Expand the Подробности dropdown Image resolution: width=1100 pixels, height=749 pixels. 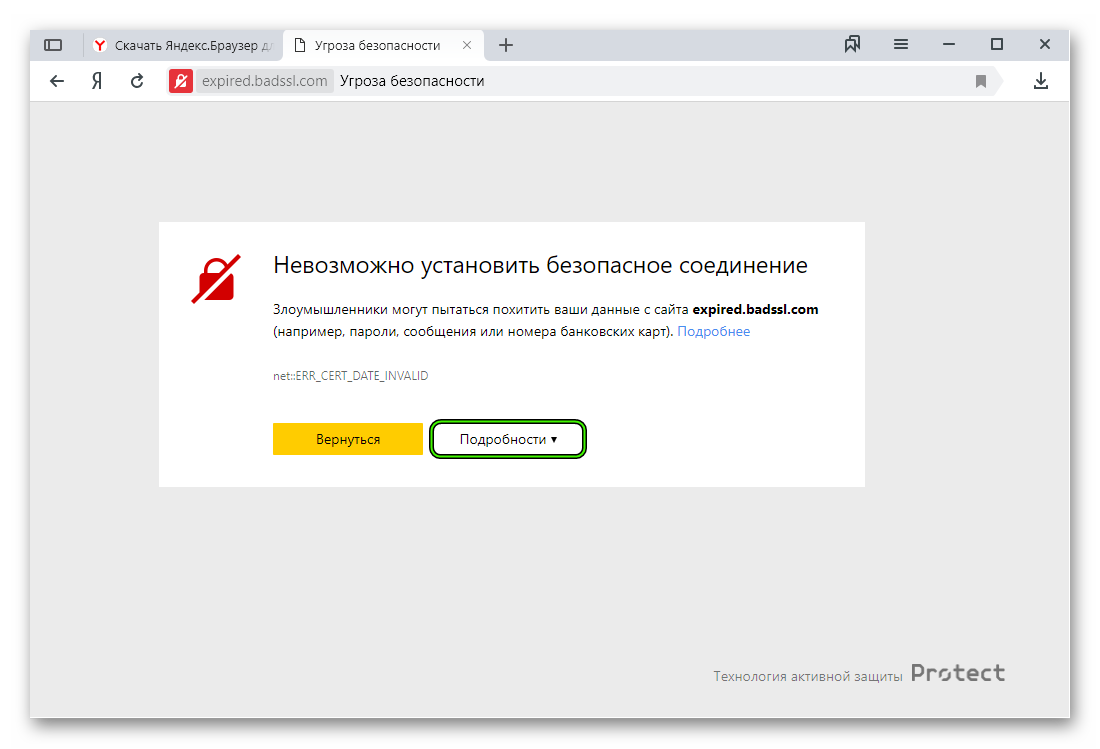[507, 439]
